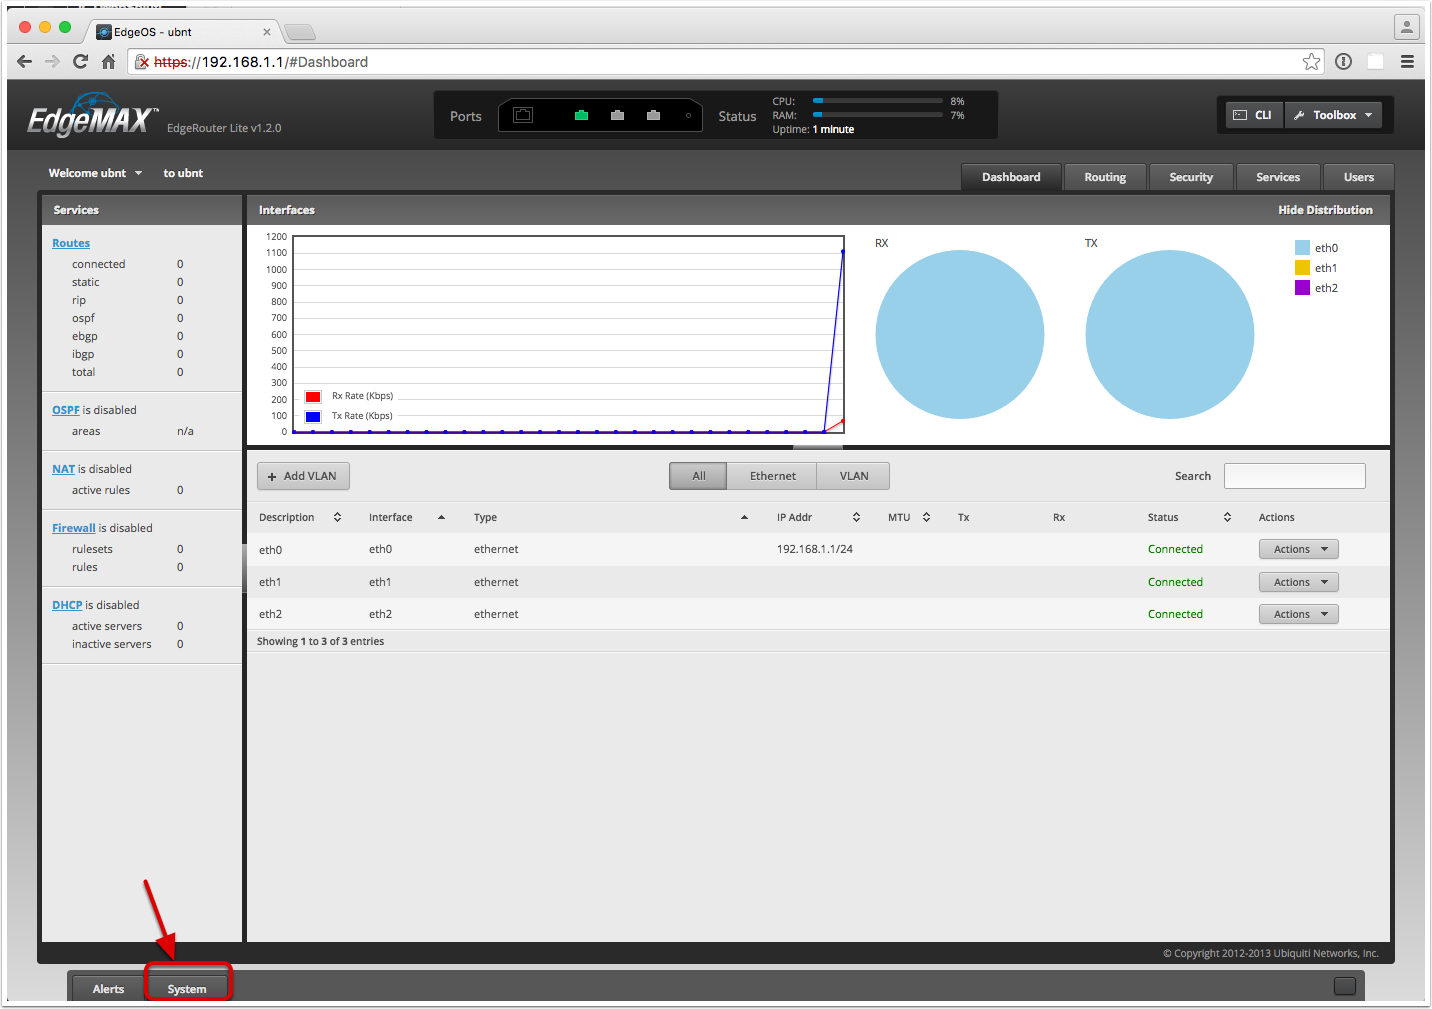Switch to the Routing tab
1432x1009 pixels.
point(1105,177)
